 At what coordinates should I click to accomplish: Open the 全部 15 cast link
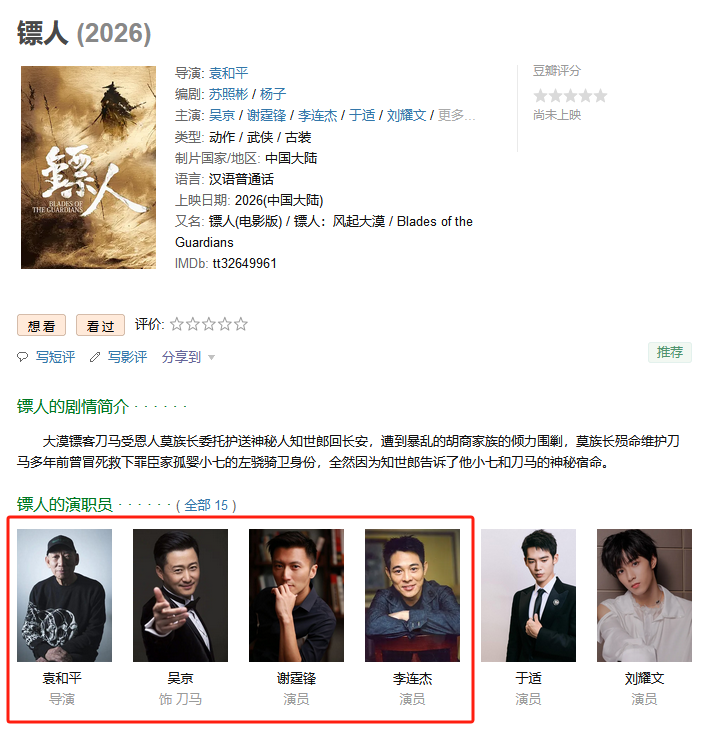coord(206,505)
